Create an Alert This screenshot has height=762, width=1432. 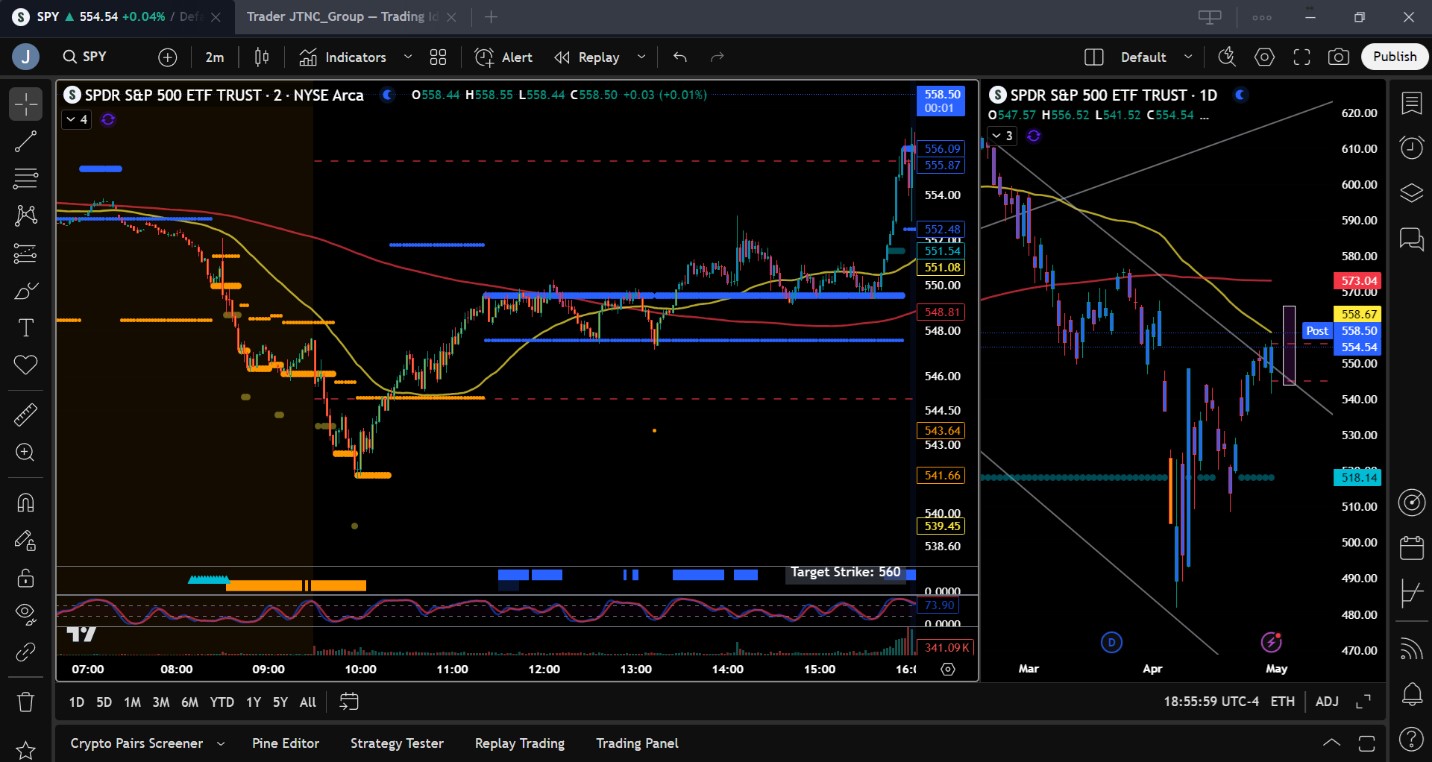504,57
